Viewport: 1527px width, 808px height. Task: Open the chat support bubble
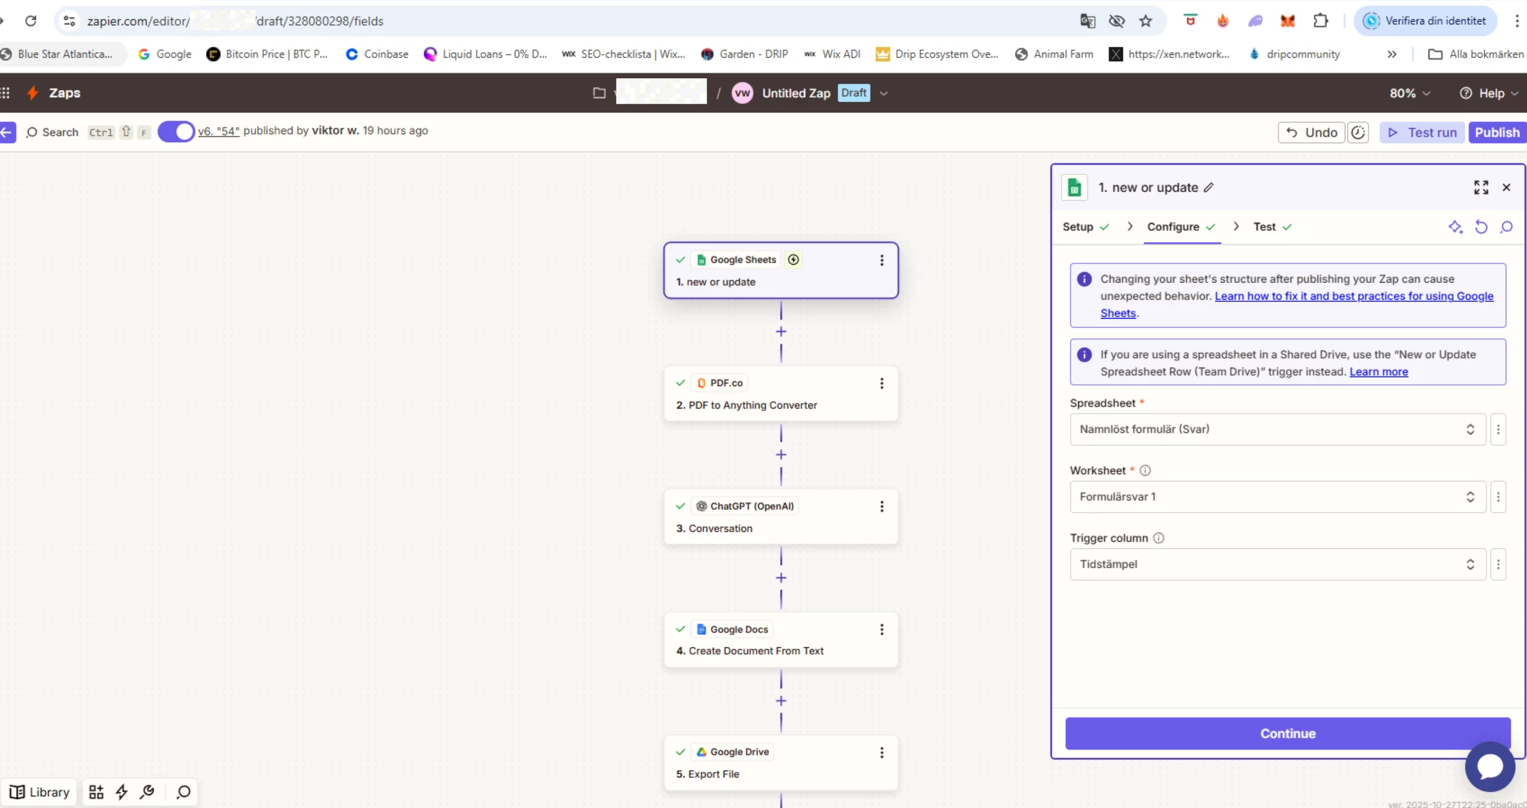pyautogui.click(x=1489, y=766)
